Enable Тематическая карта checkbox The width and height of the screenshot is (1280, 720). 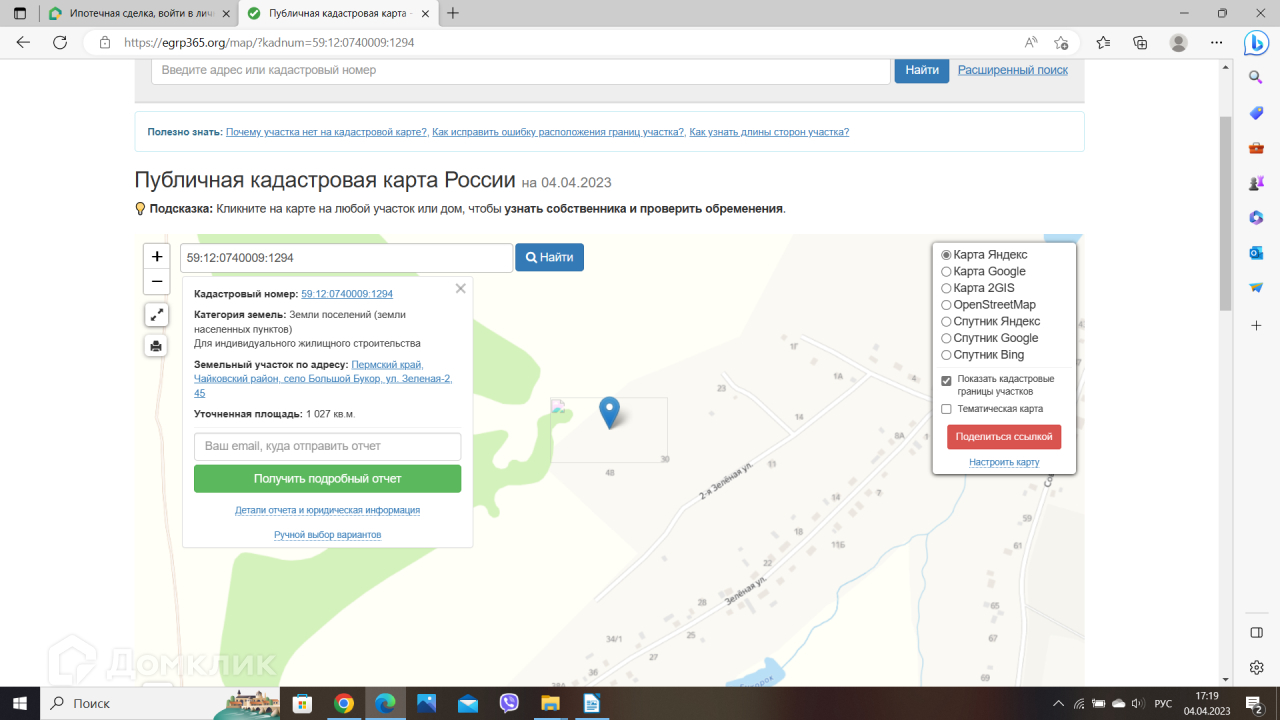coord(946,409)
